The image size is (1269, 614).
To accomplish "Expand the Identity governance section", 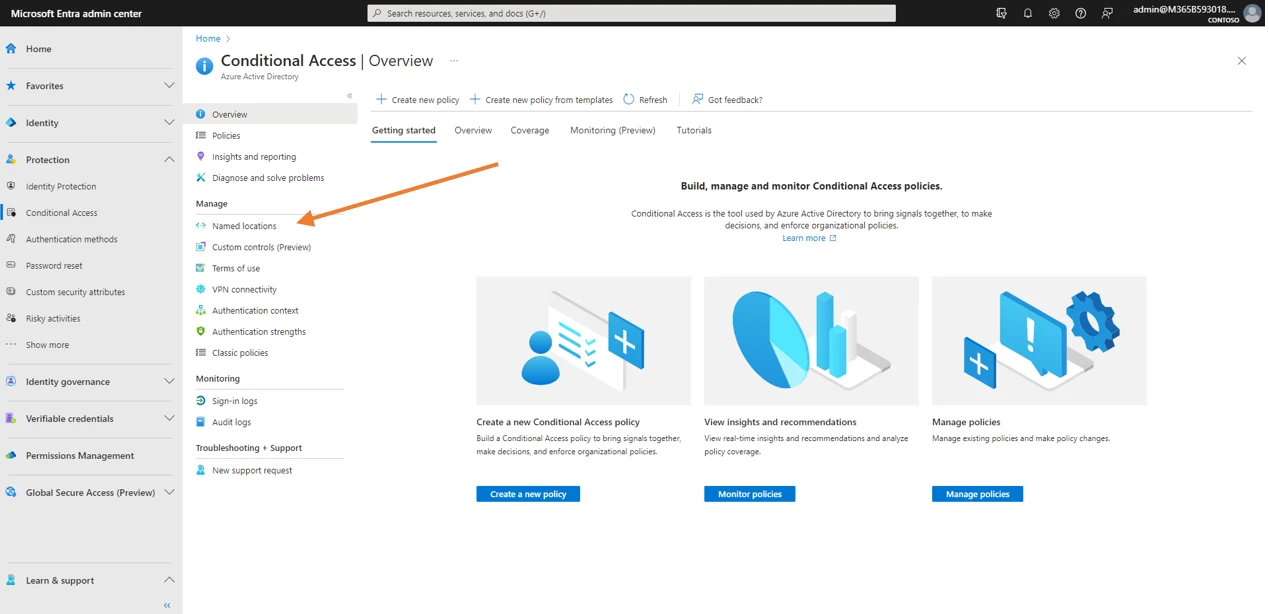I will tap(169, 382).
